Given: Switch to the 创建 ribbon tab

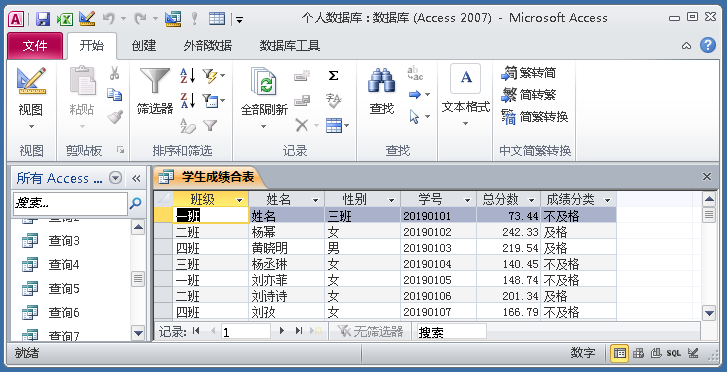Looking at the screenshot, I should [x=144, y=45].
